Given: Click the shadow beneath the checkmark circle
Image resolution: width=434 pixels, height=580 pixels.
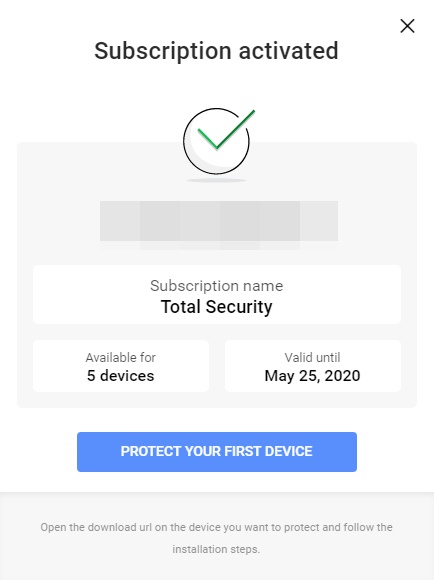Looking at the screenshot, I should tap(216, 181).
